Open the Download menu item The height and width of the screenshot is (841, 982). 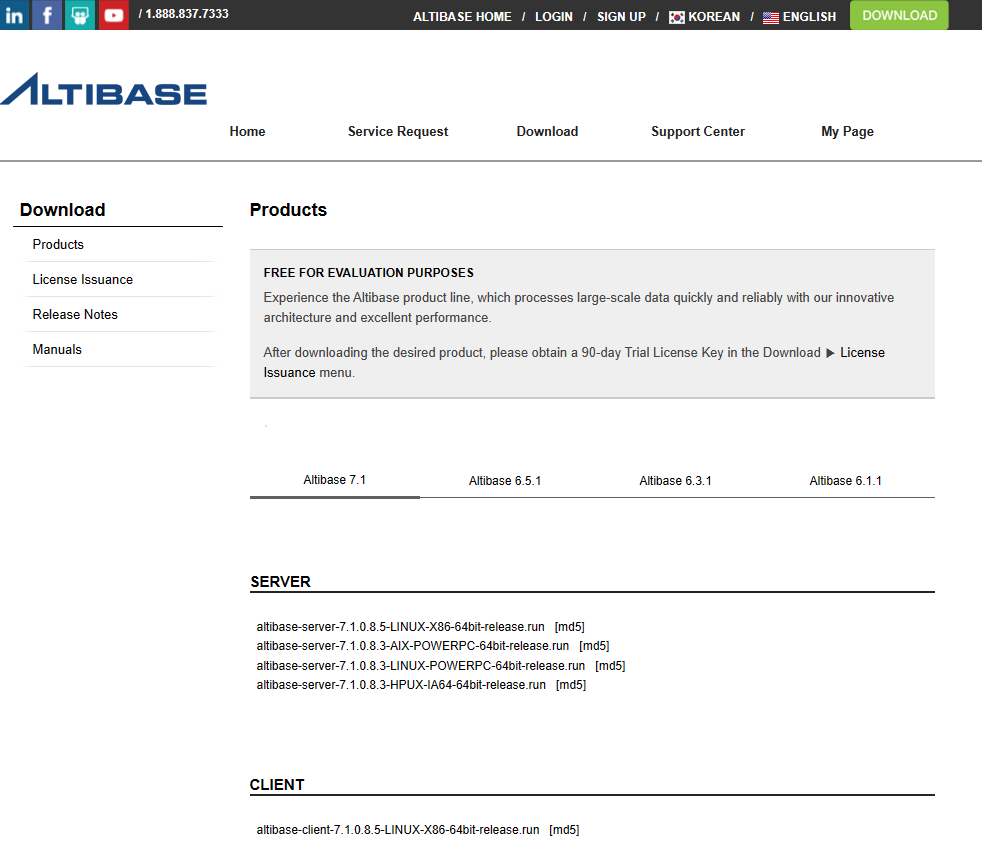[547, 132]
